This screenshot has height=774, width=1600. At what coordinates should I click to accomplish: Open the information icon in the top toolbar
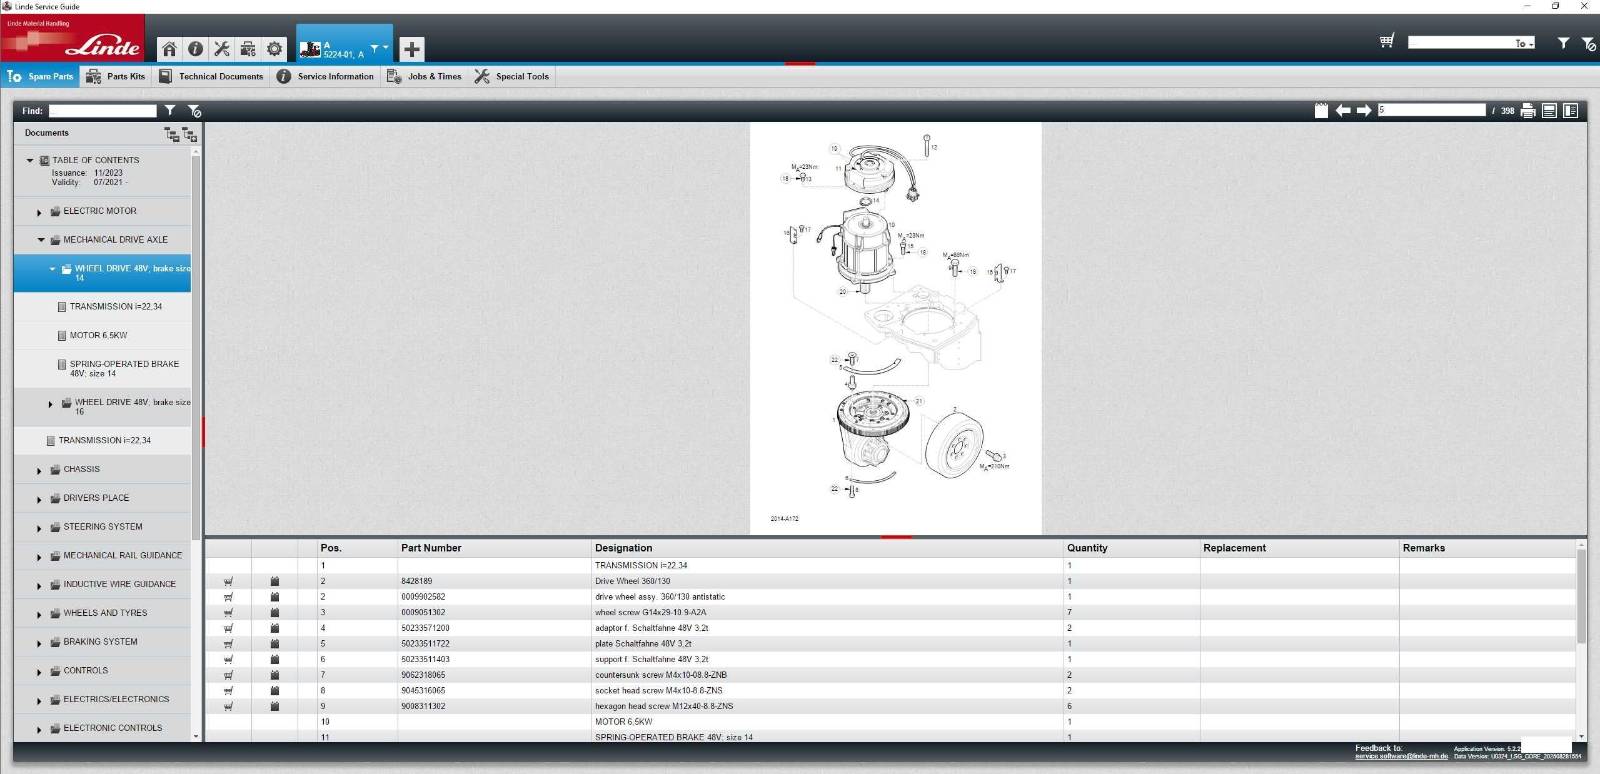[196, 49]
